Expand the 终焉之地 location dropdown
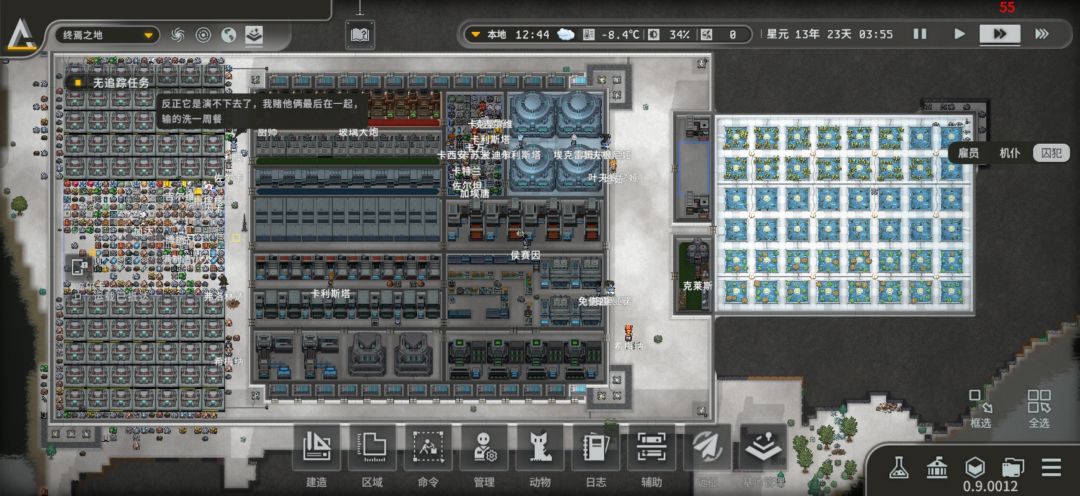 click(x=107, y=34)
